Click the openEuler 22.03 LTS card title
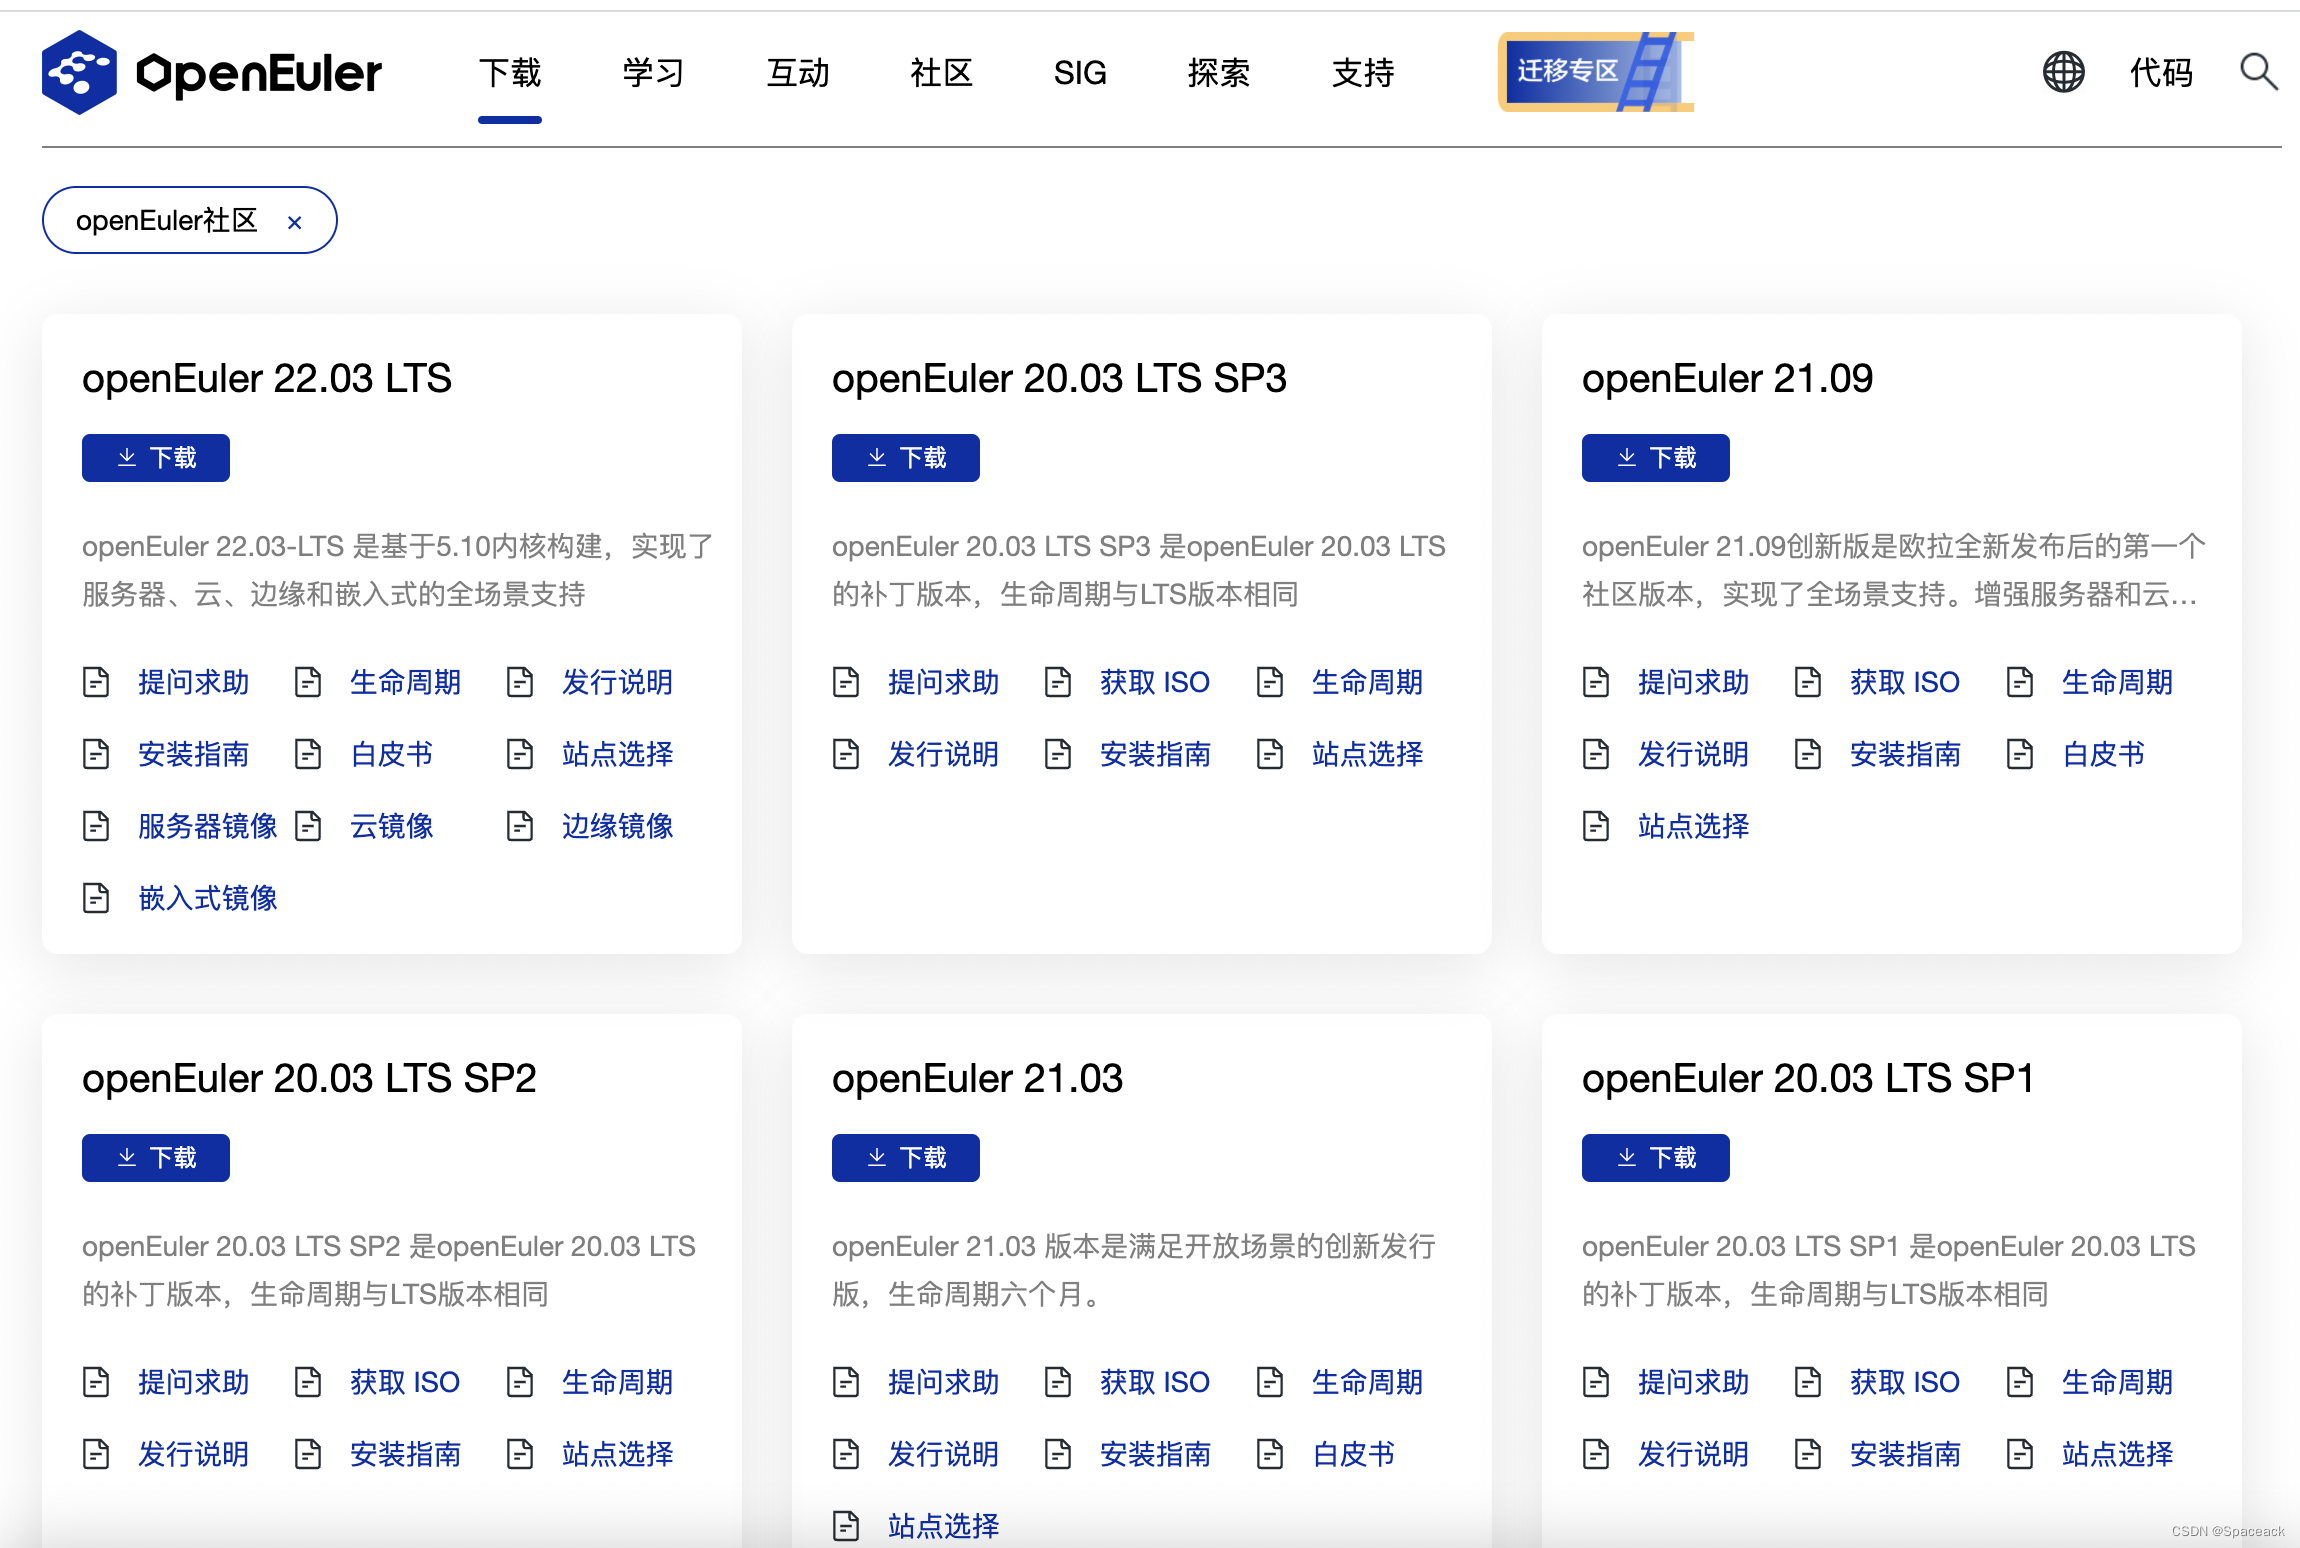This screenshot has height=1548, width=2300. (267, 379)
